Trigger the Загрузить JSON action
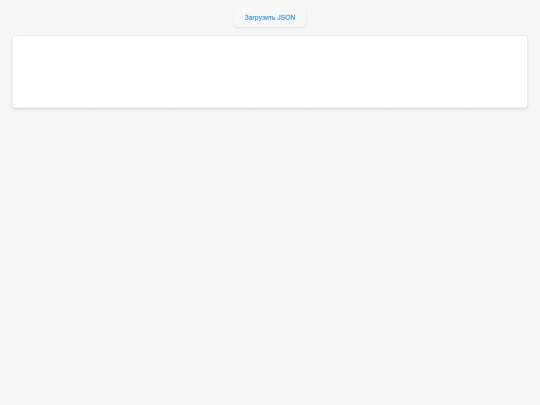Screen dimensions: 540x405 [270, 18]
